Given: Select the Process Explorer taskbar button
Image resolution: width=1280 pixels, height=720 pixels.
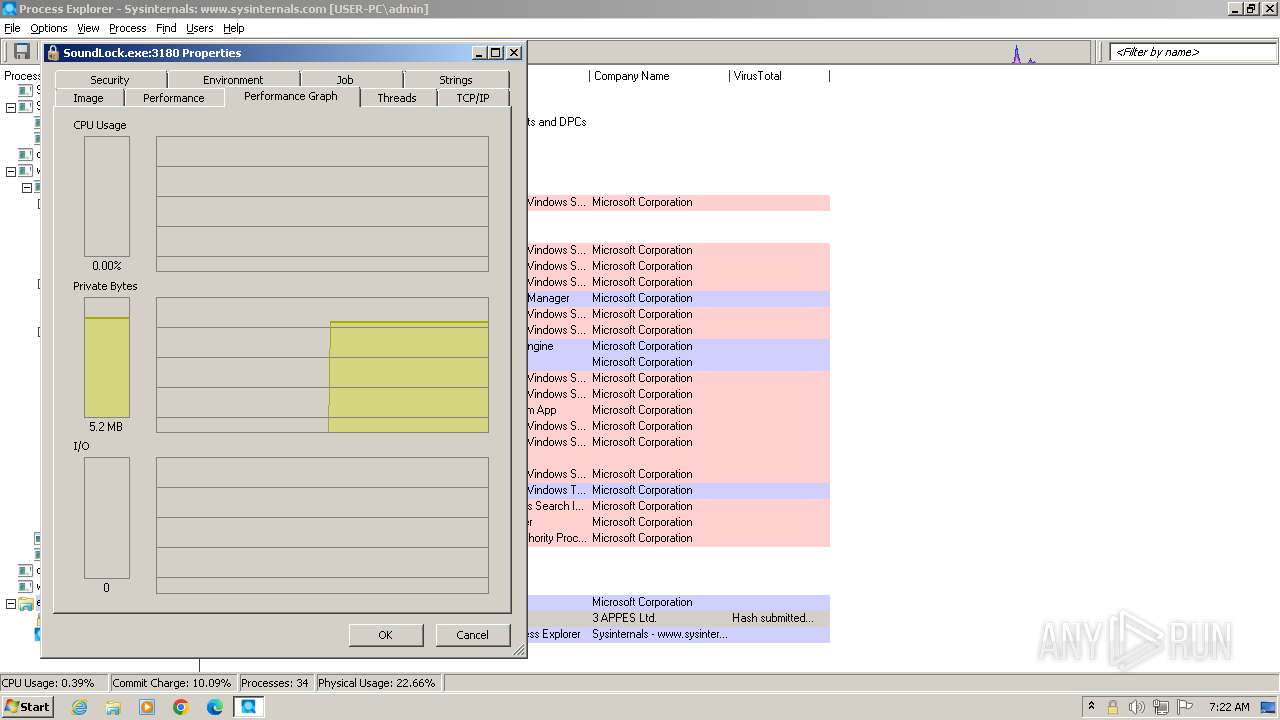Looking at the screenshot, I should click(x=248, y=707).
